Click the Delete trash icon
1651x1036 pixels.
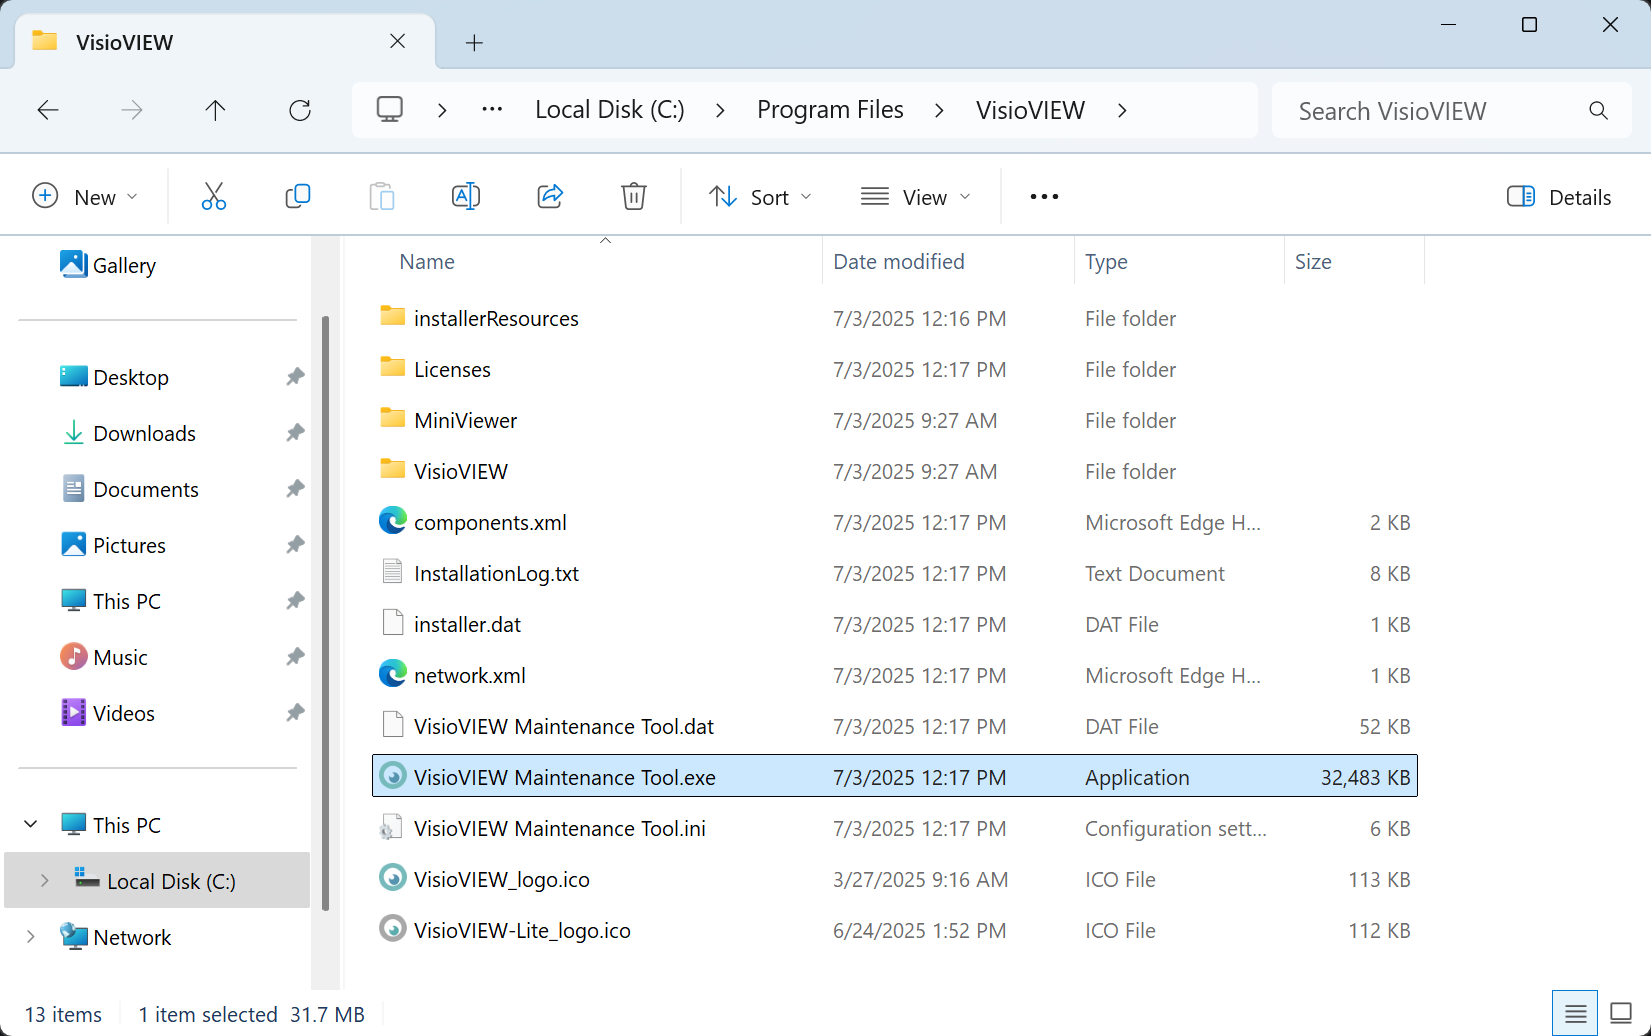[634, 197]
